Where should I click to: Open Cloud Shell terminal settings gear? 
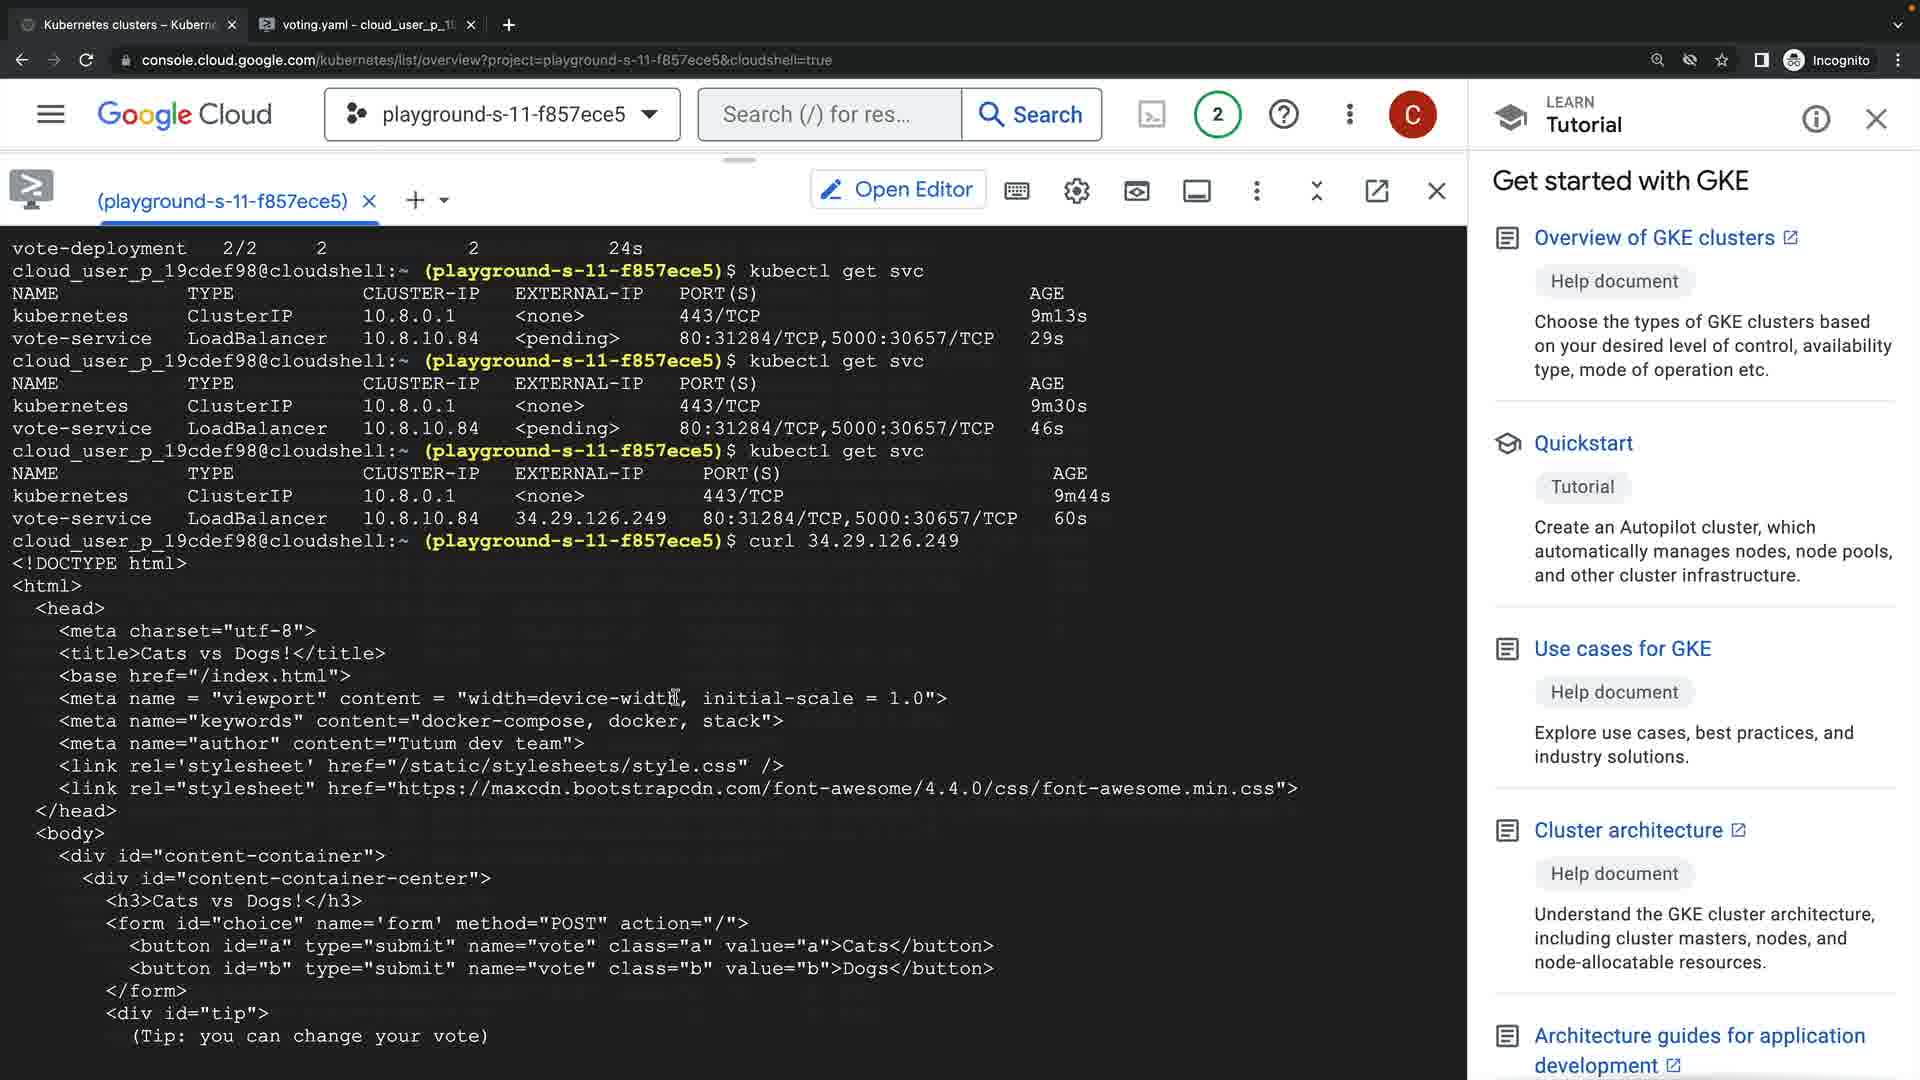(x=1076, y=191)
